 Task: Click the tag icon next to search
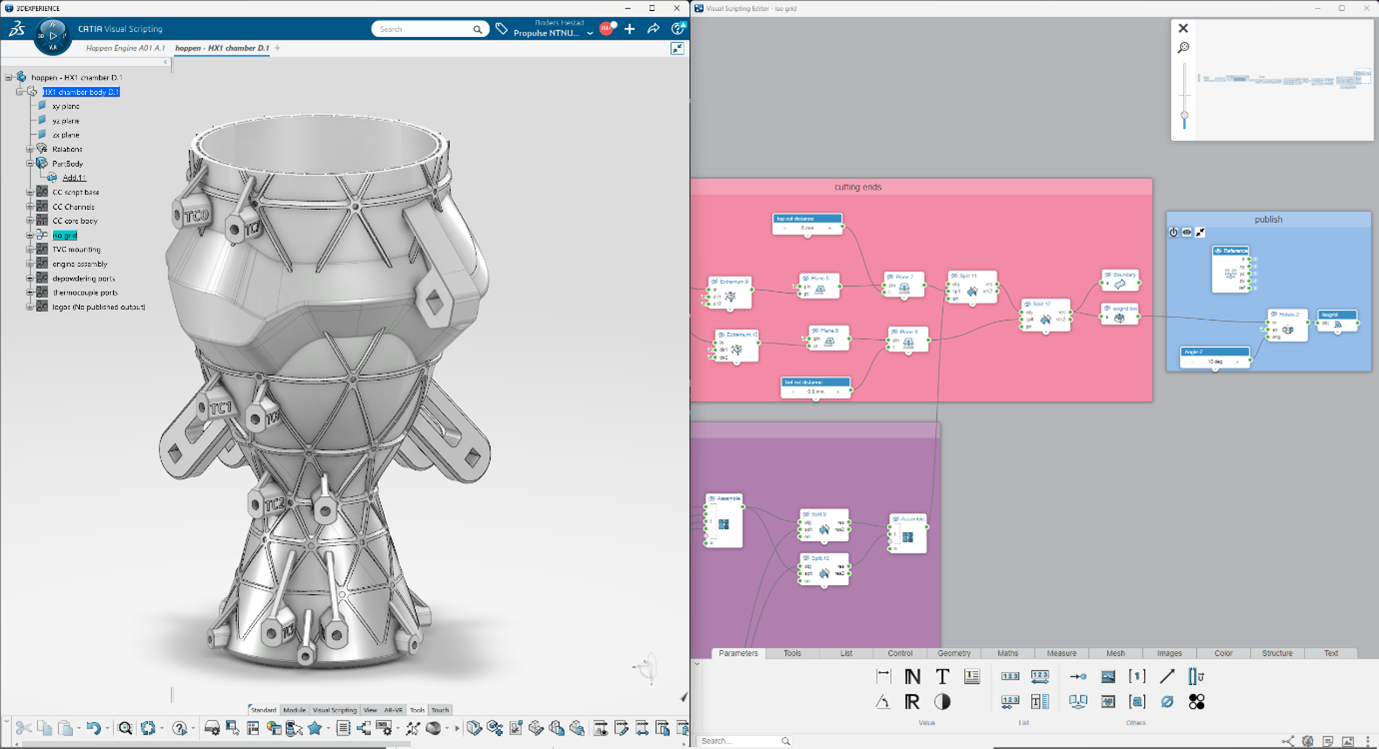click(501, 29)
